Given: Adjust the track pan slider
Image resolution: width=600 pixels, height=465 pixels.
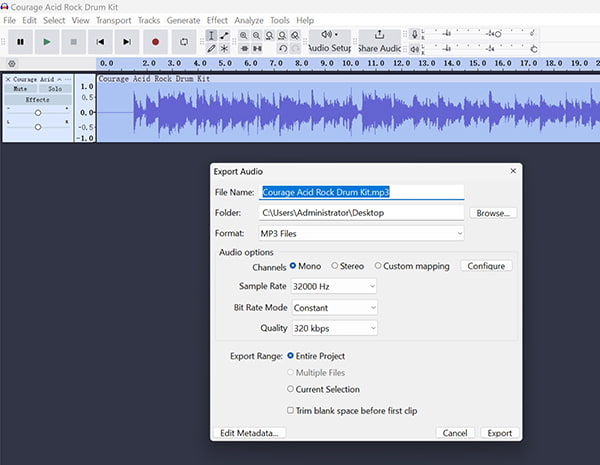Looking at the screenshot, I should pyautogui.click(x=38, y=127).
